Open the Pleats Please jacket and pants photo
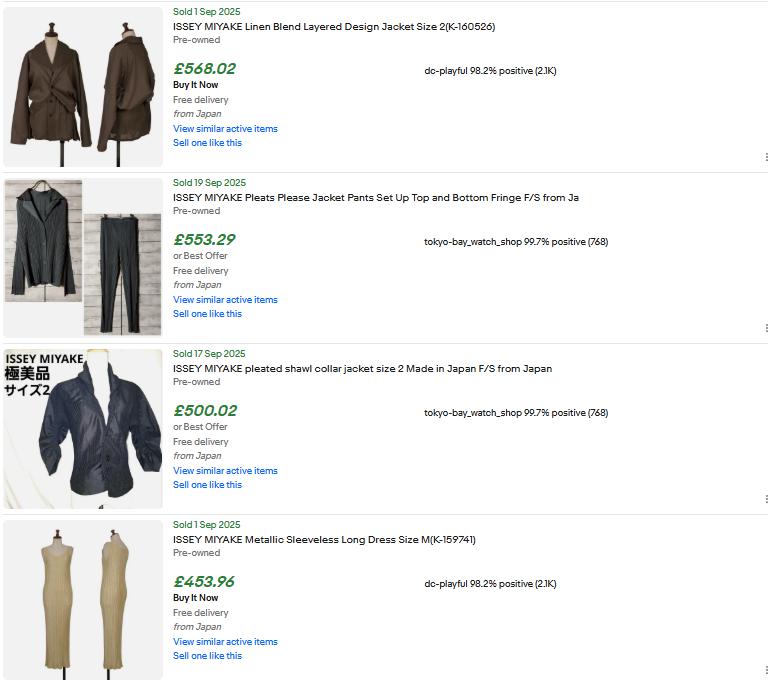The image size is (768, 685). (83, 258)
